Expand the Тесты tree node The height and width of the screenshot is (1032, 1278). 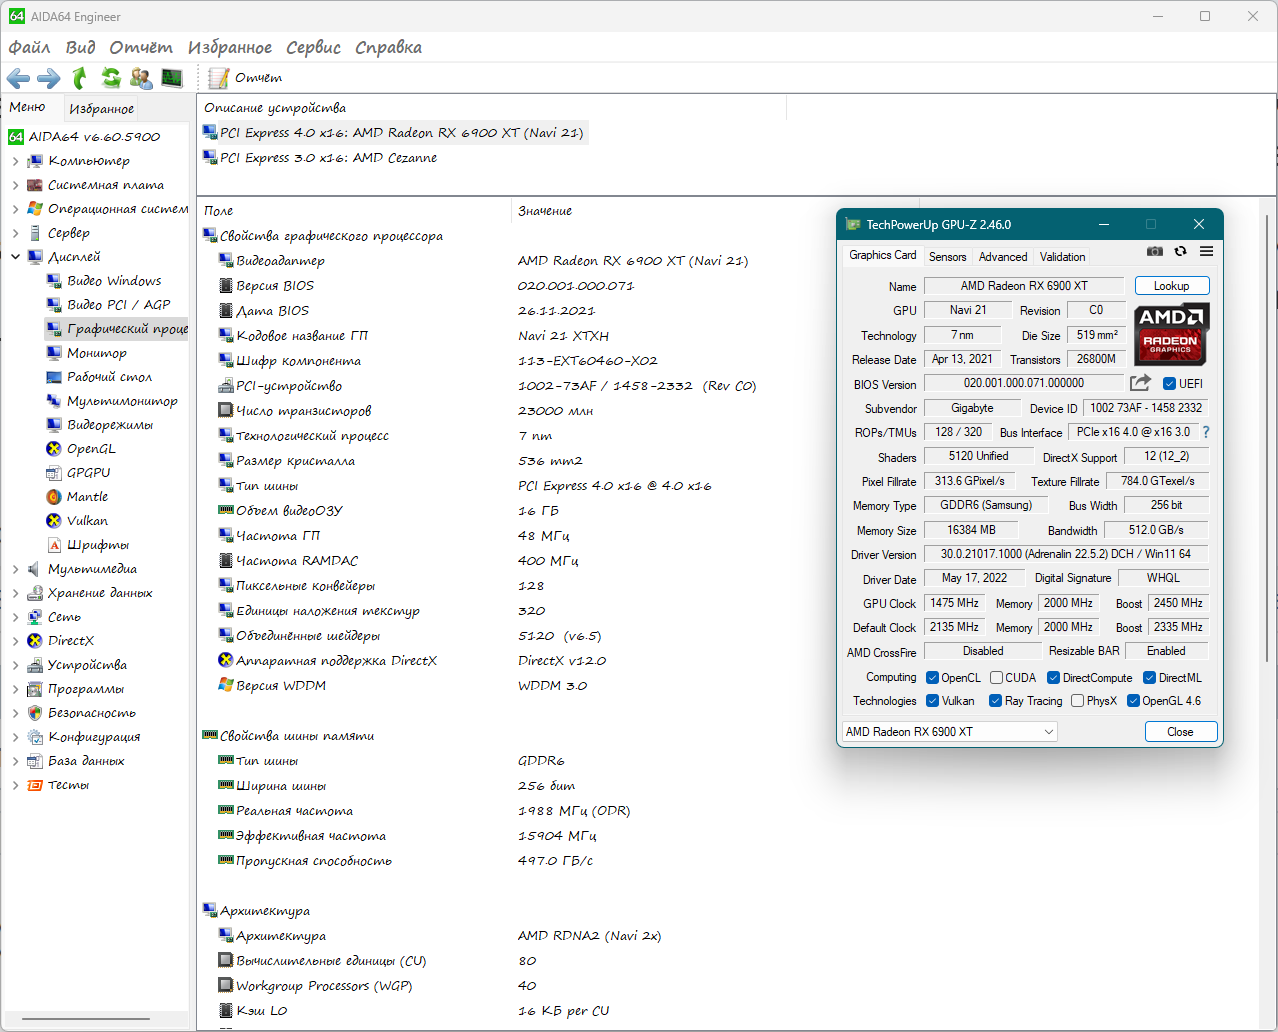point(15,785)
